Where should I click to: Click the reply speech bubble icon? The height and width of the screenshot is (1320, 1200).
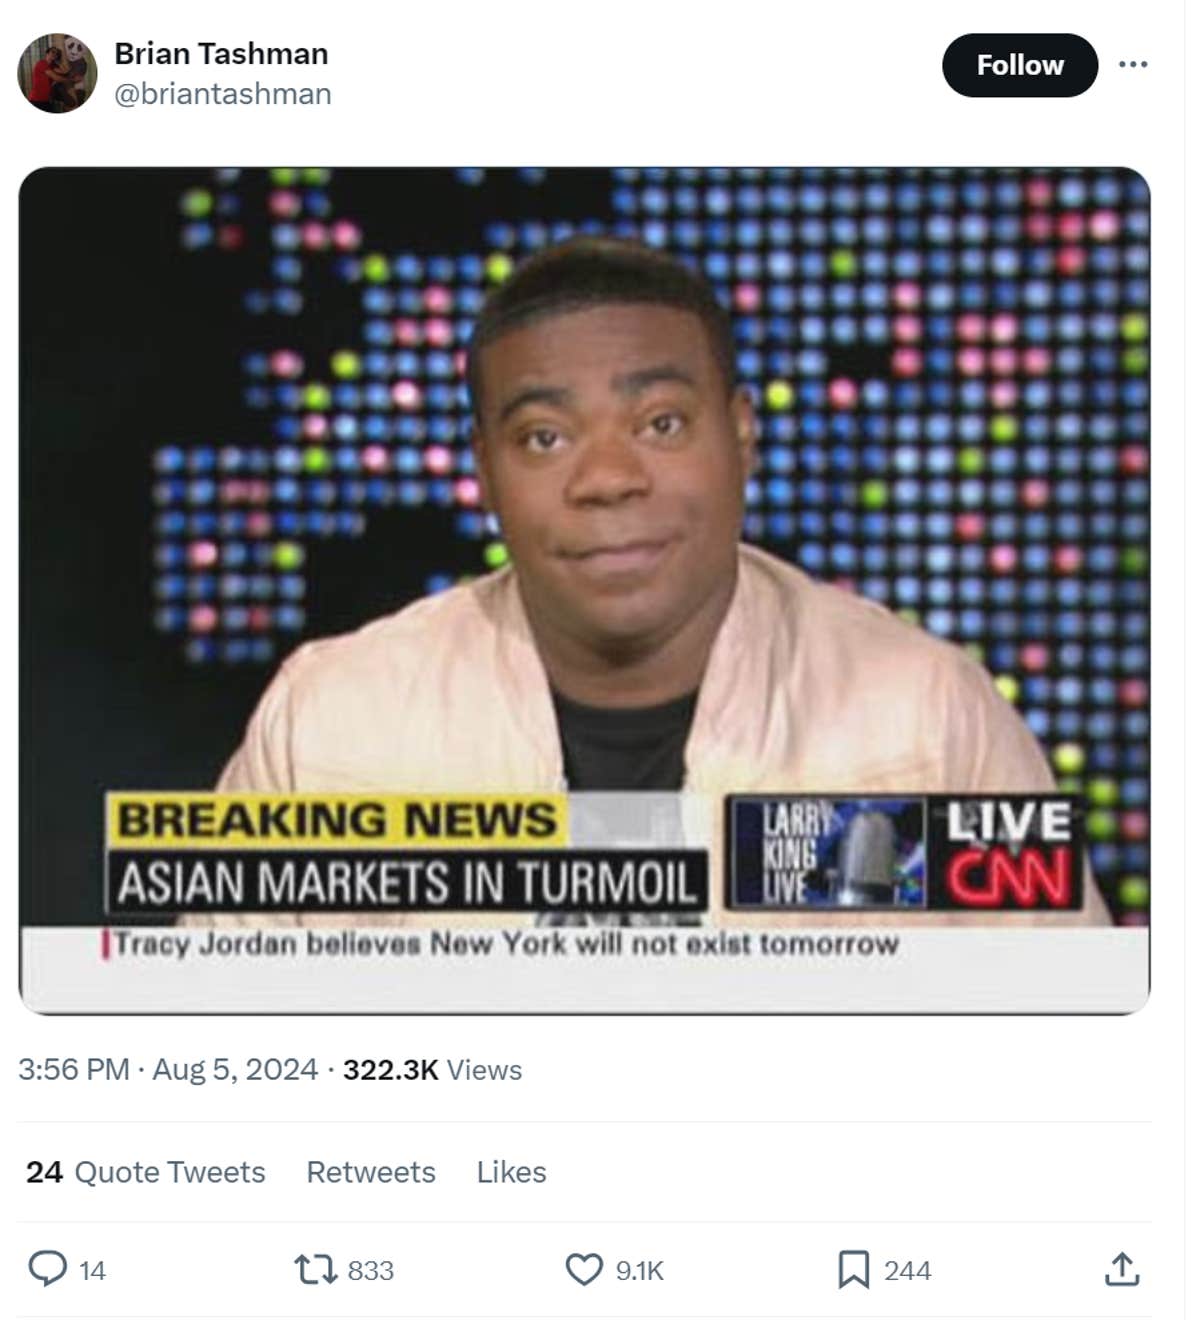(x=46, y=1269)
